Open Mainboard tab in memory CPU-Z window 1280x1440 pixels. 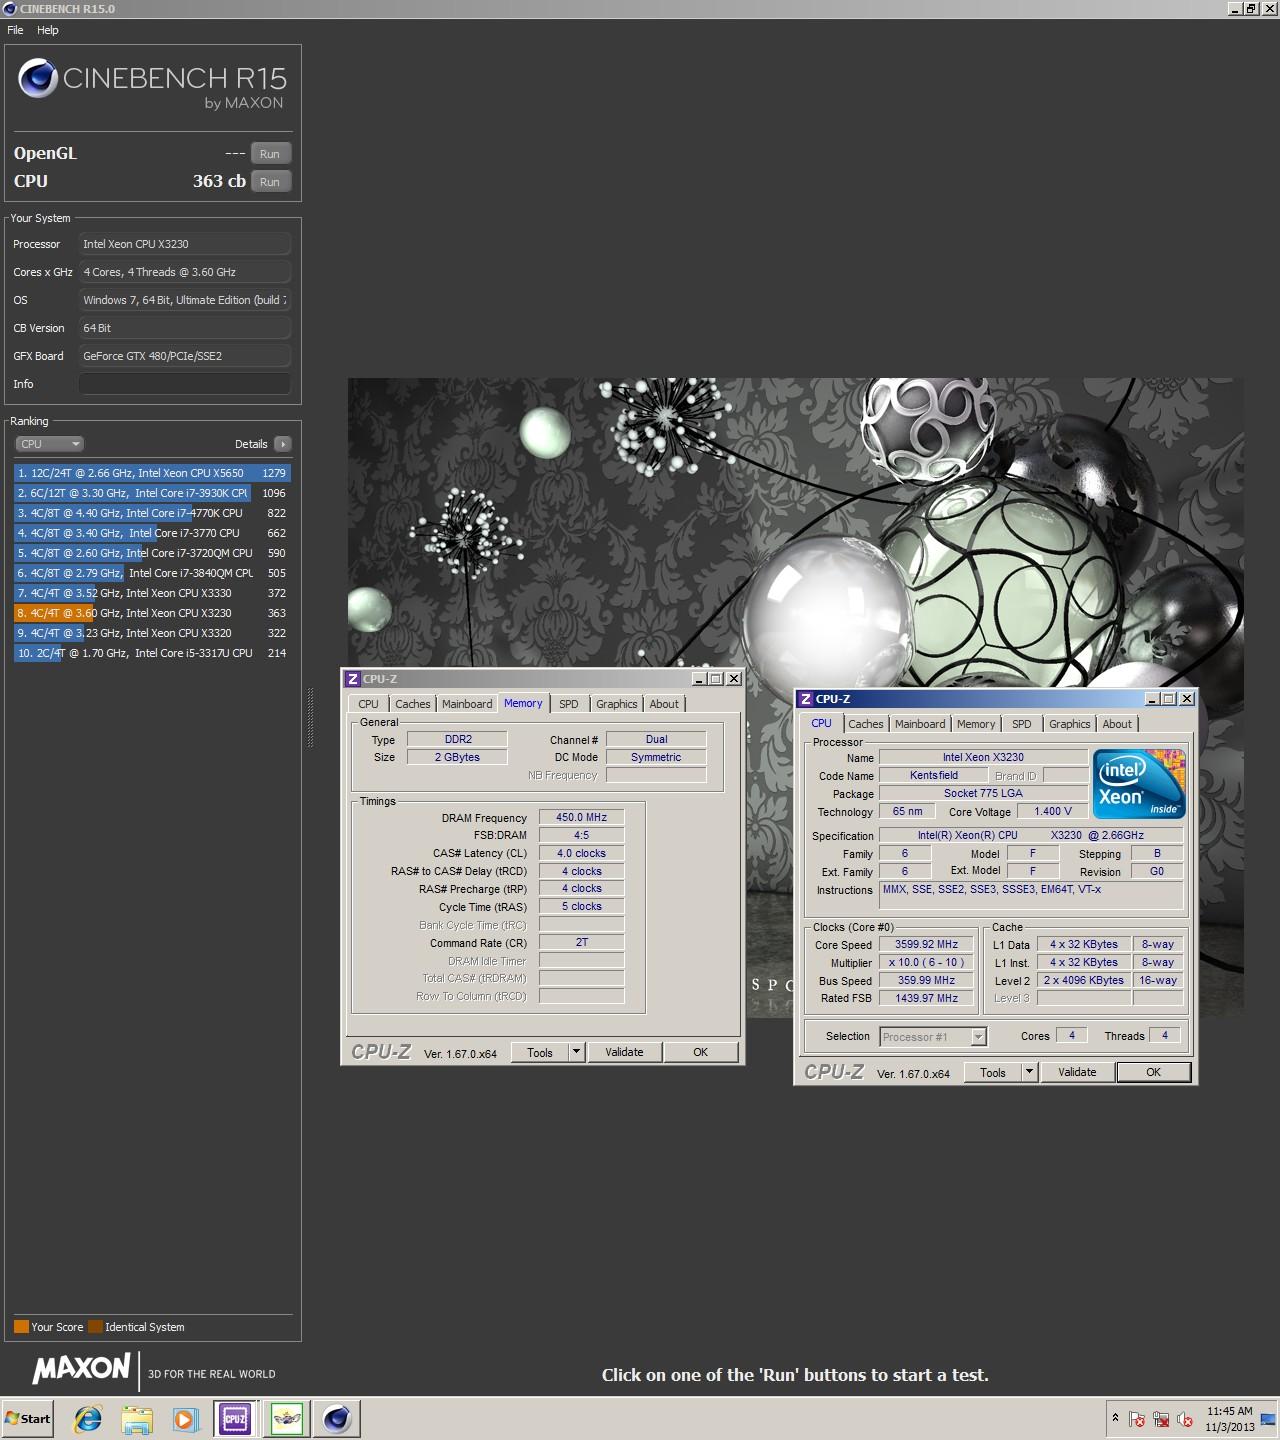click(x=467, y=704)
